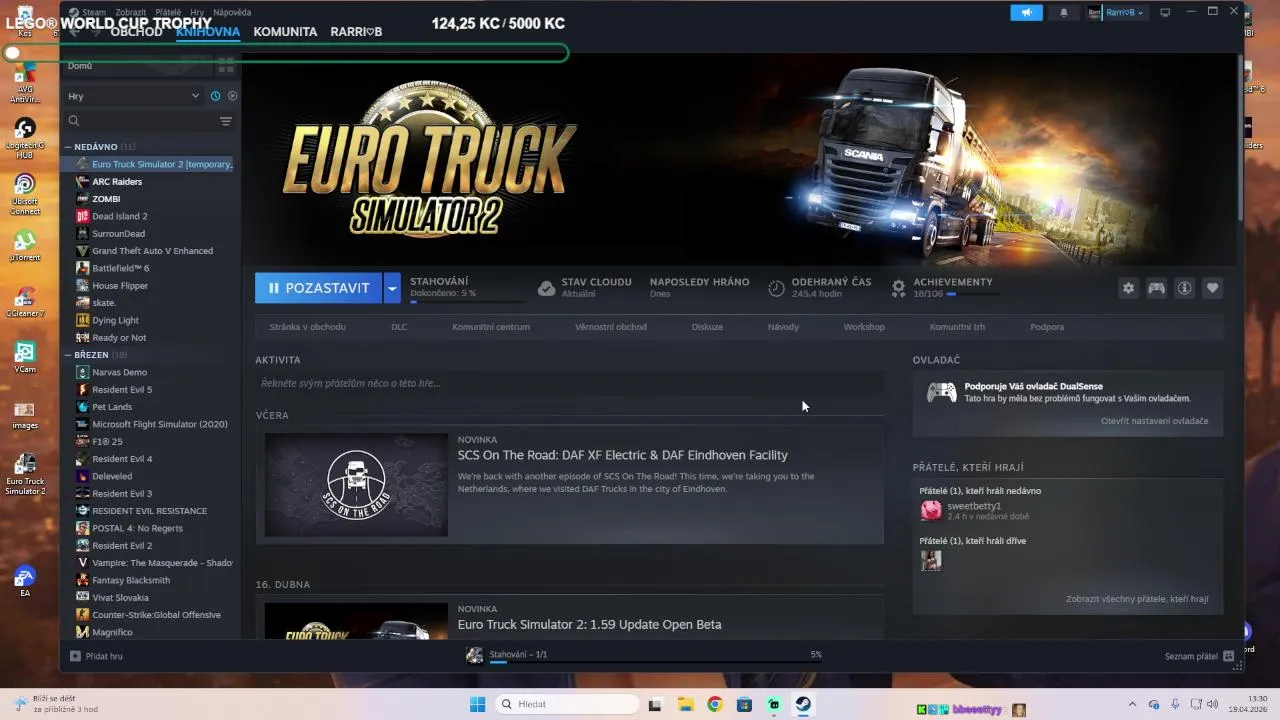Click the Pet Lands game icon

pyautogui.click(x=83, y=407)
